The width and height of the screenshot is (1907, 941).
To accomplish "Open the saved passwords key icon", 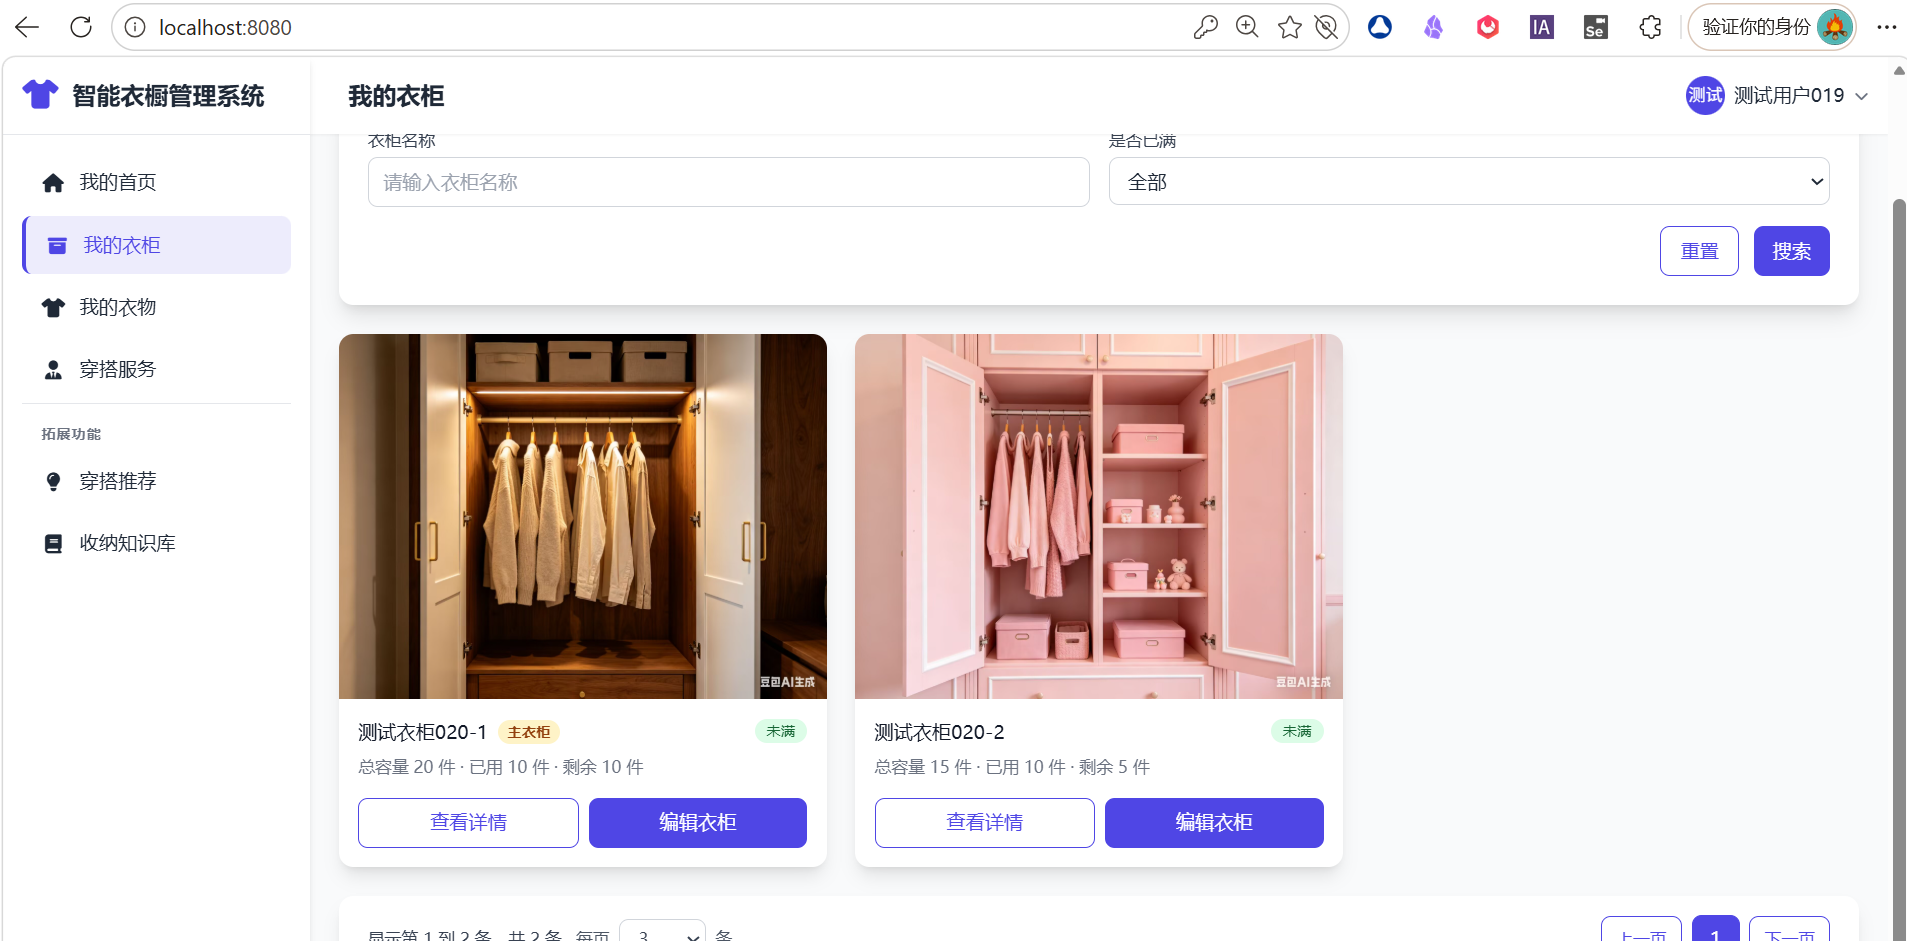I will coord(1205,27).
